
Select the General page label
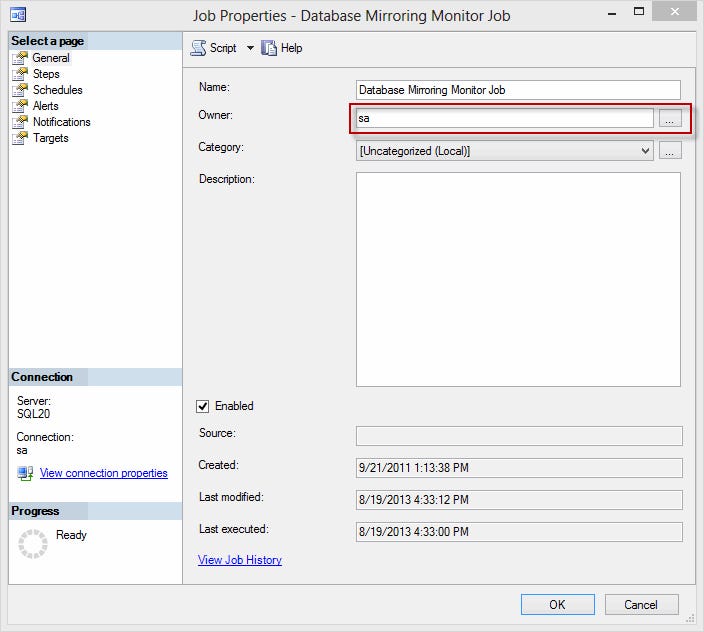[x=51, y=58]
